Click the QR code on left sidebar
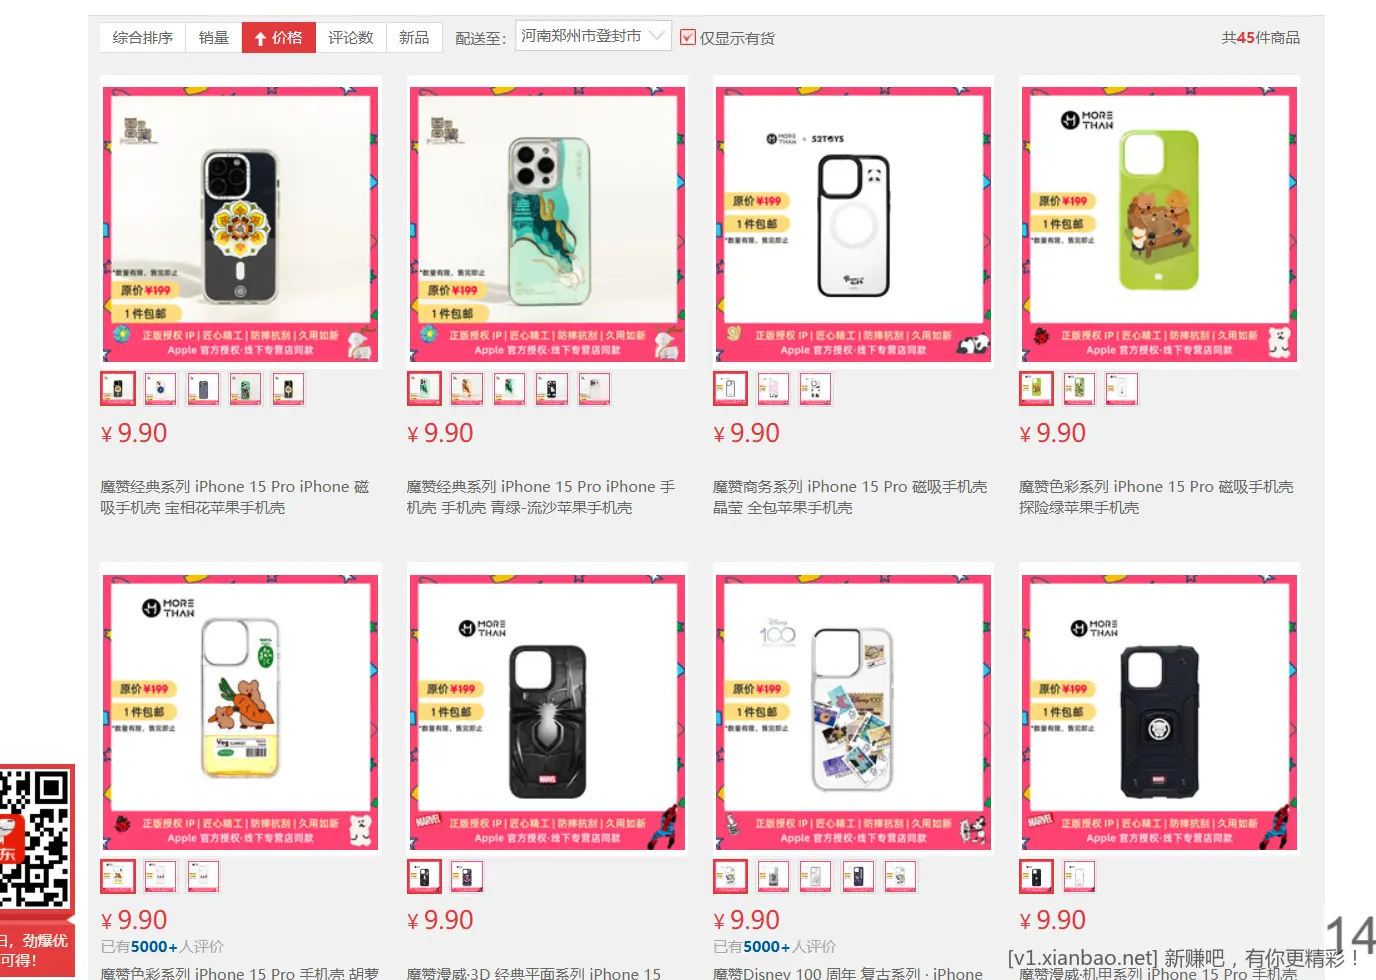Viewport: 1376px width, 980px height. pos(35,838)
